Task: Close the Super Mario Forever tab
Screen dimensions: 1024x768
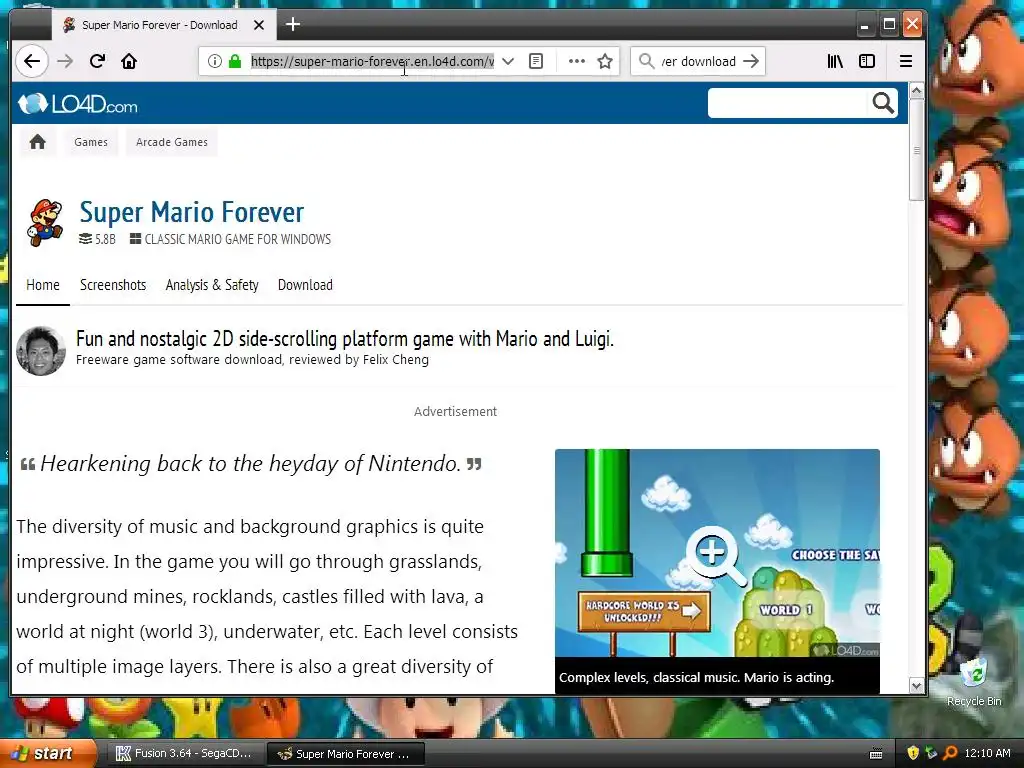Action: click(x=259, y=25)
